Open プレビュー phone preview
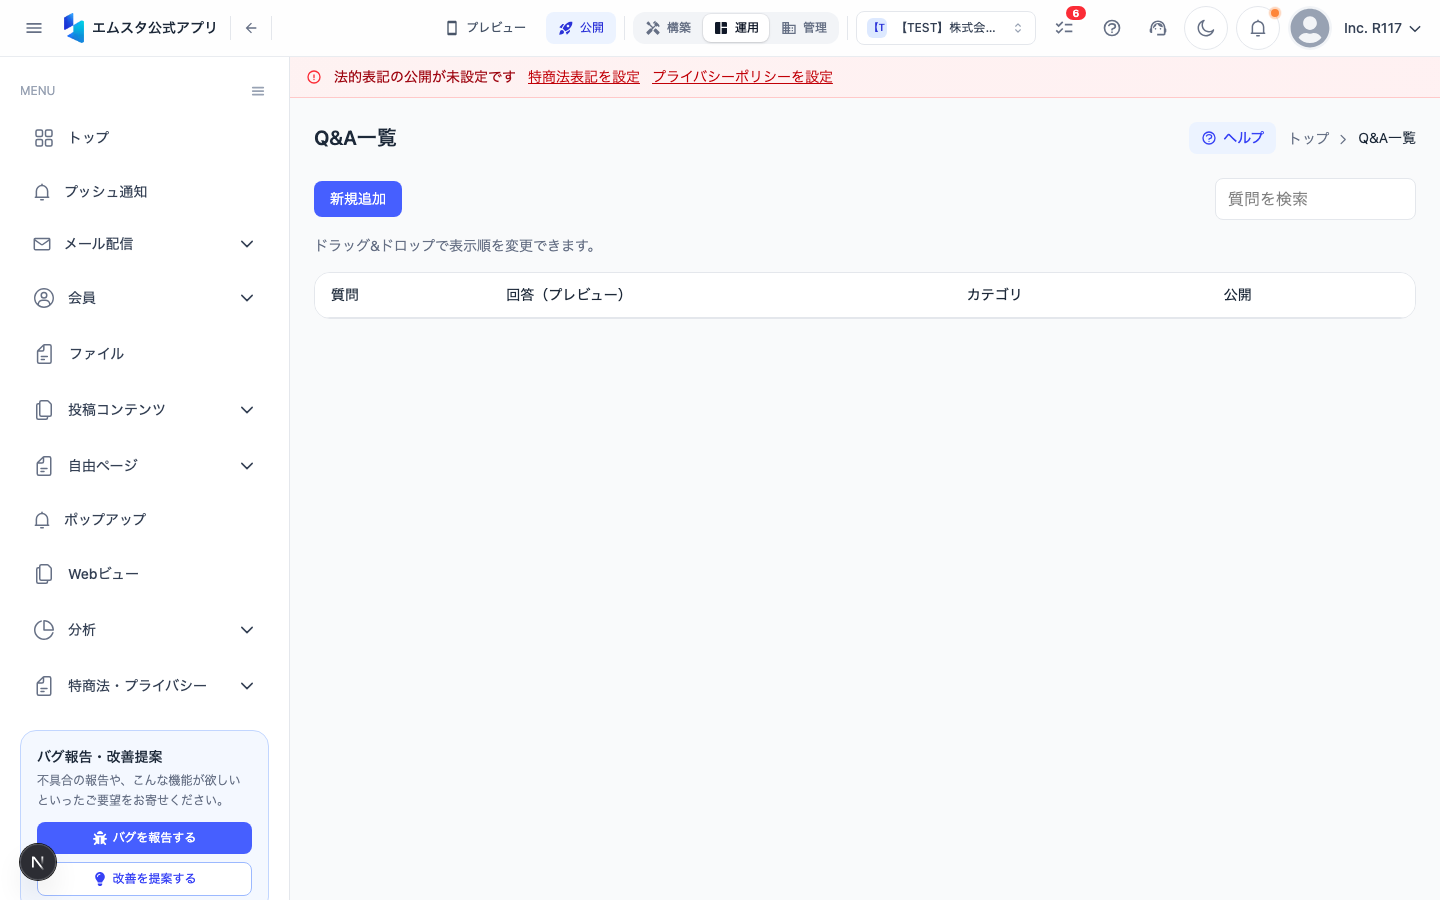The width and height of the screenshot is (1440, 900). click(x=485, y=28)
